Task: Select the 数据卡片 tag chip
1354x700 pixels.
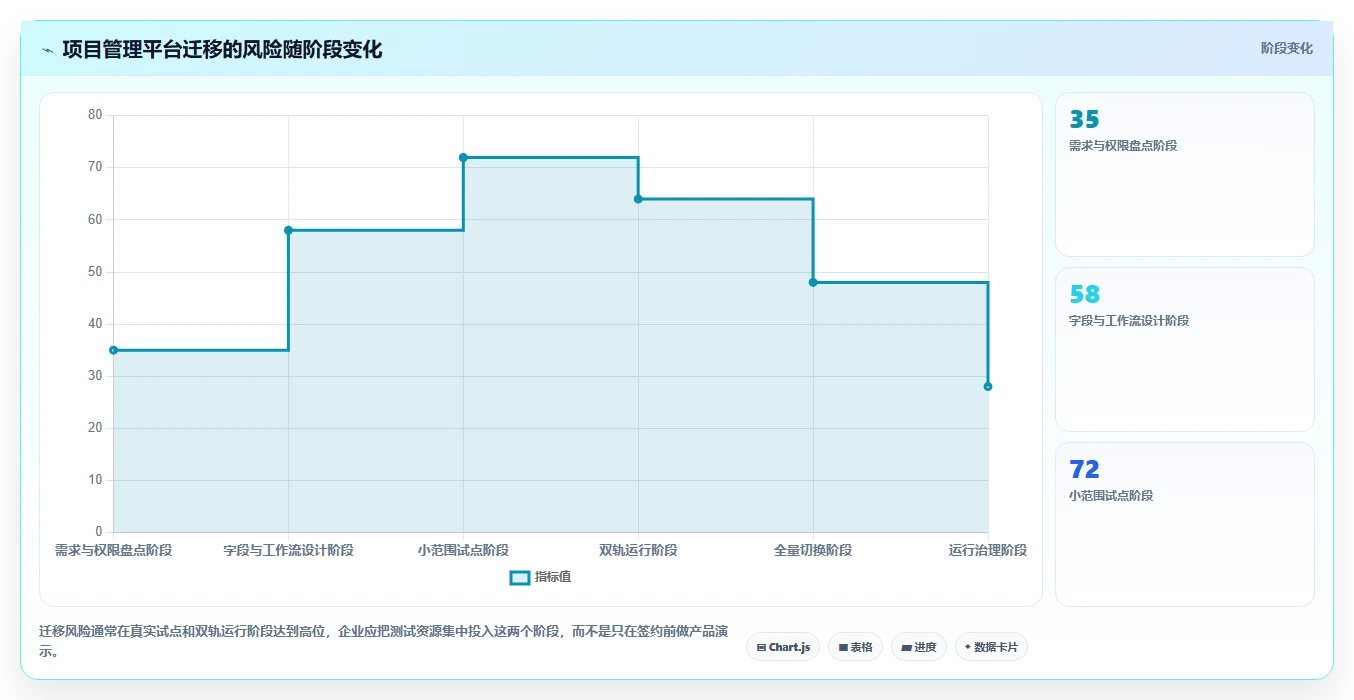Action: (991, 647)
